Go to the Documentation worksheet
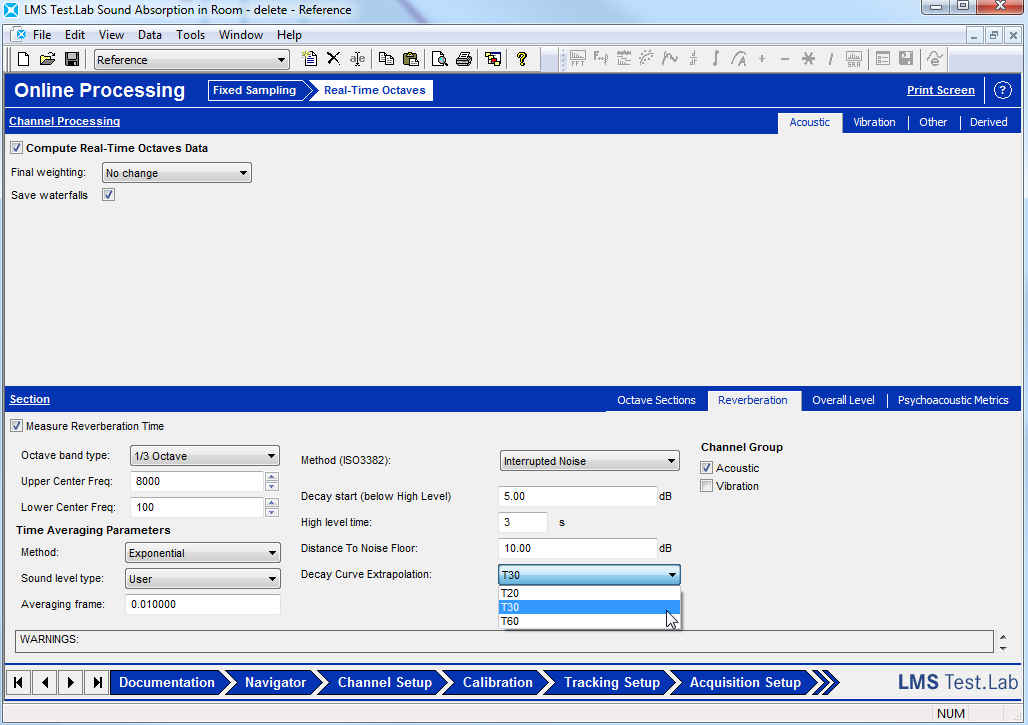The image size is (1028, 725). pyautogui.click(x=167, y=682)
